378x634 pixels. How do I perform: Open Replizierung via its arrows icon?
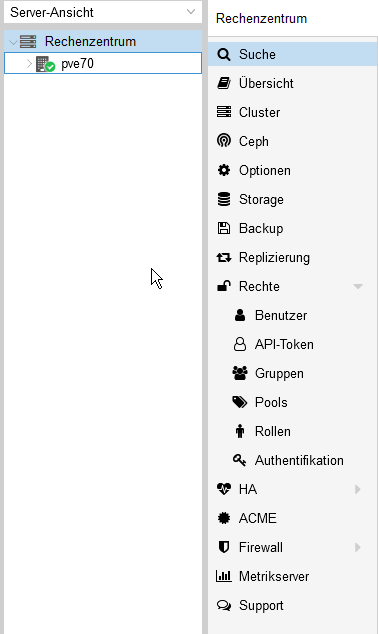(224, 257)
